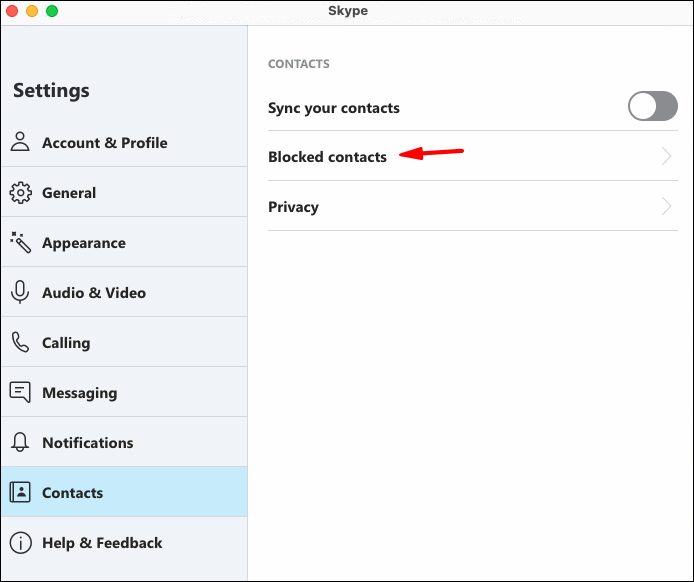Click the Appearance magic wand icon
Image resolution: width=694 pixels, height=582 pixels.
point(20,242)
